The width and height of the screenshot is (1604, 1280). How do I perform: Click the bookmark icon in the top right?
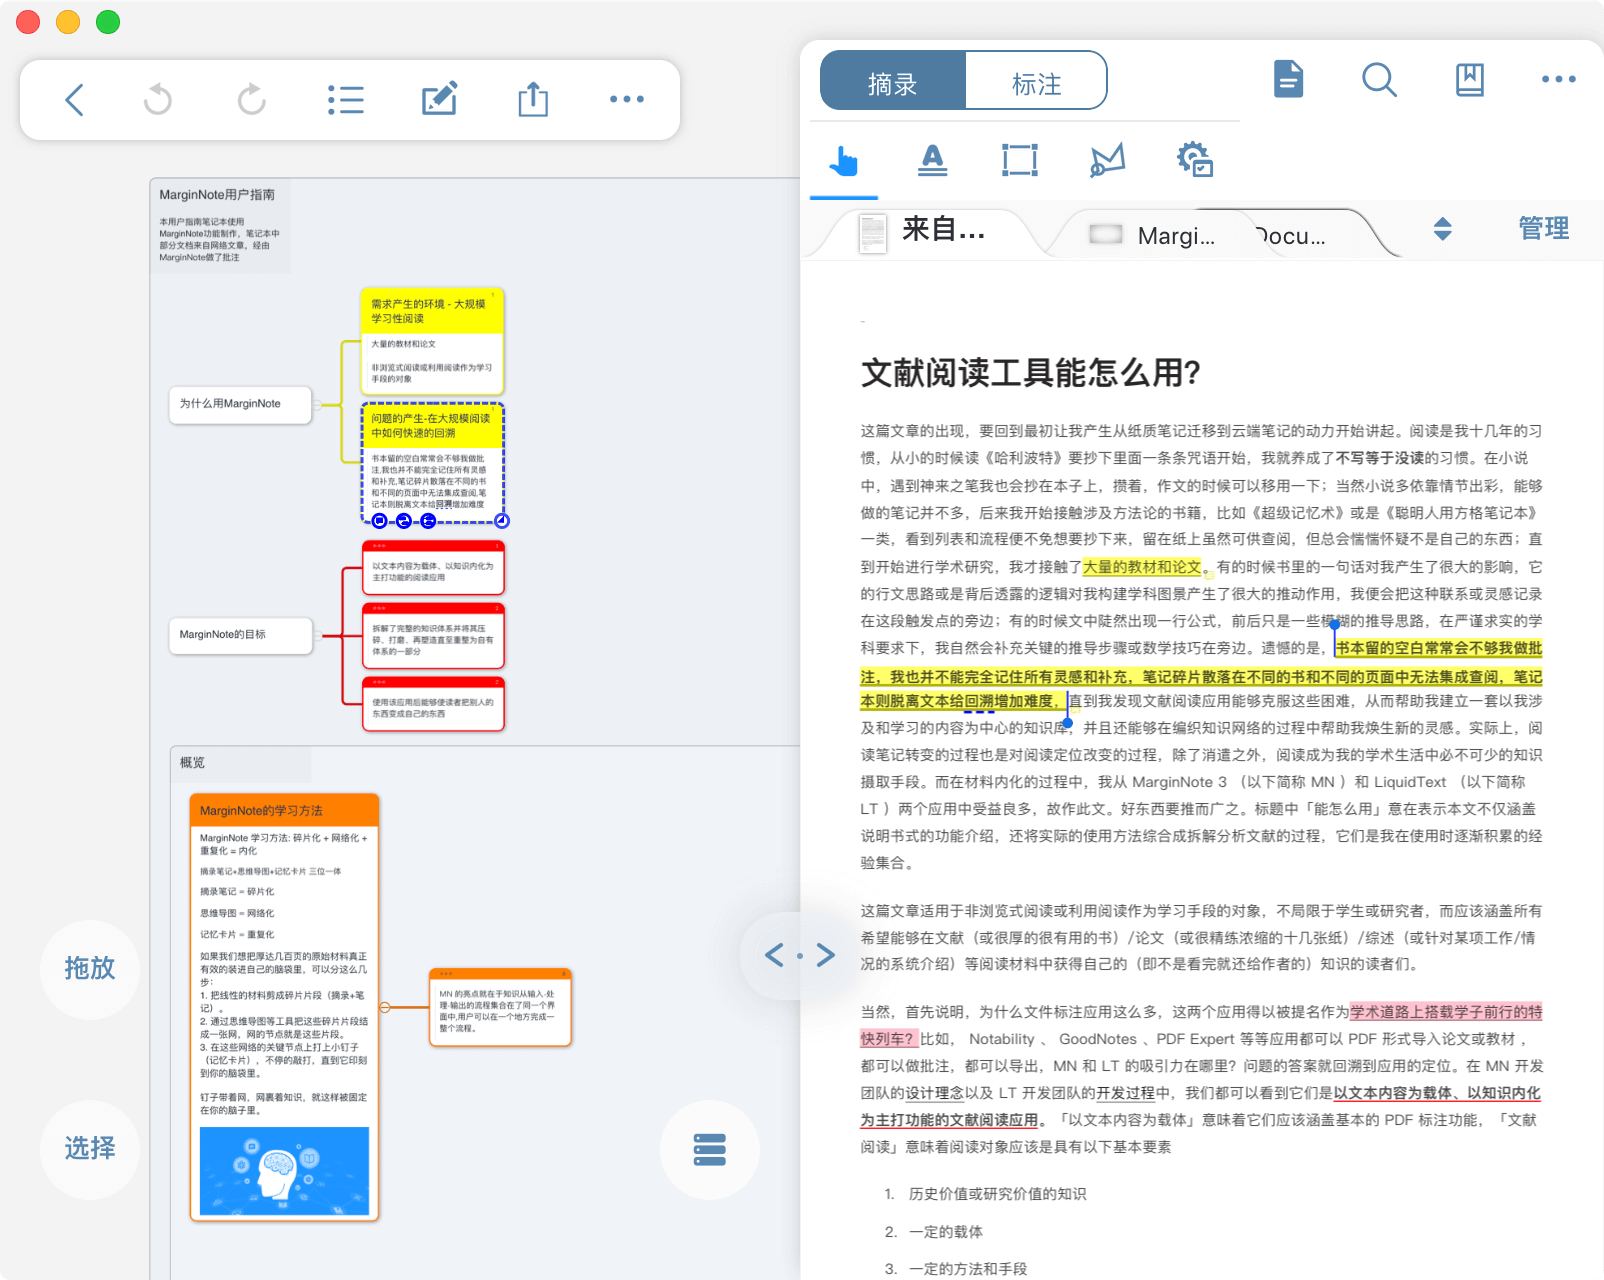[1468, 80]
